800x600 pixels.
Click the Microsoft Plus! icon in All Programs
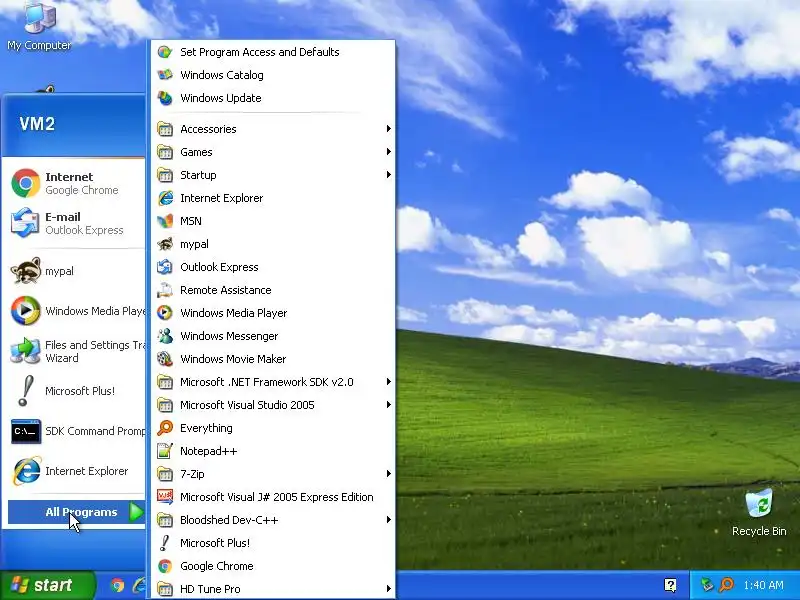pos(165,543)
